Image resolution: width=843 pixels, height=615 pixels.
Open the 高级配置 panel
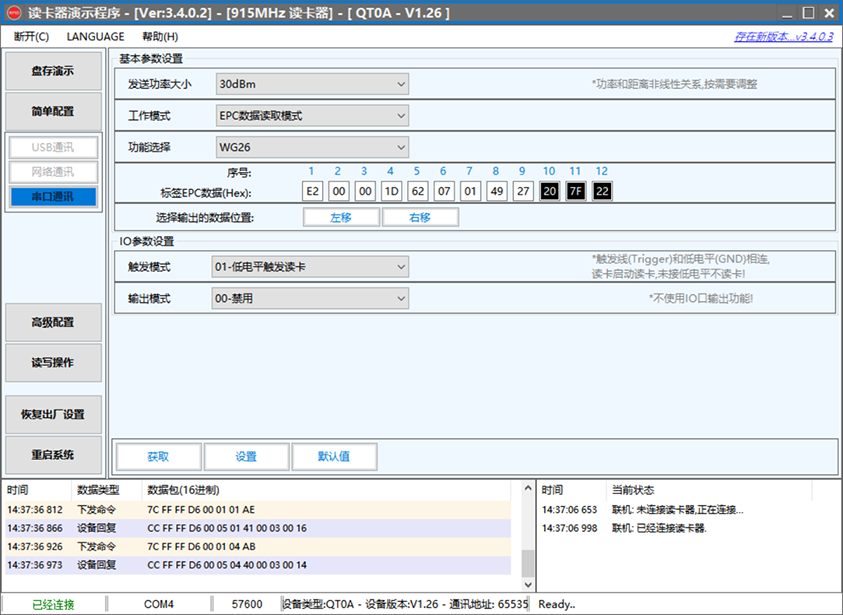coord(53,322)
